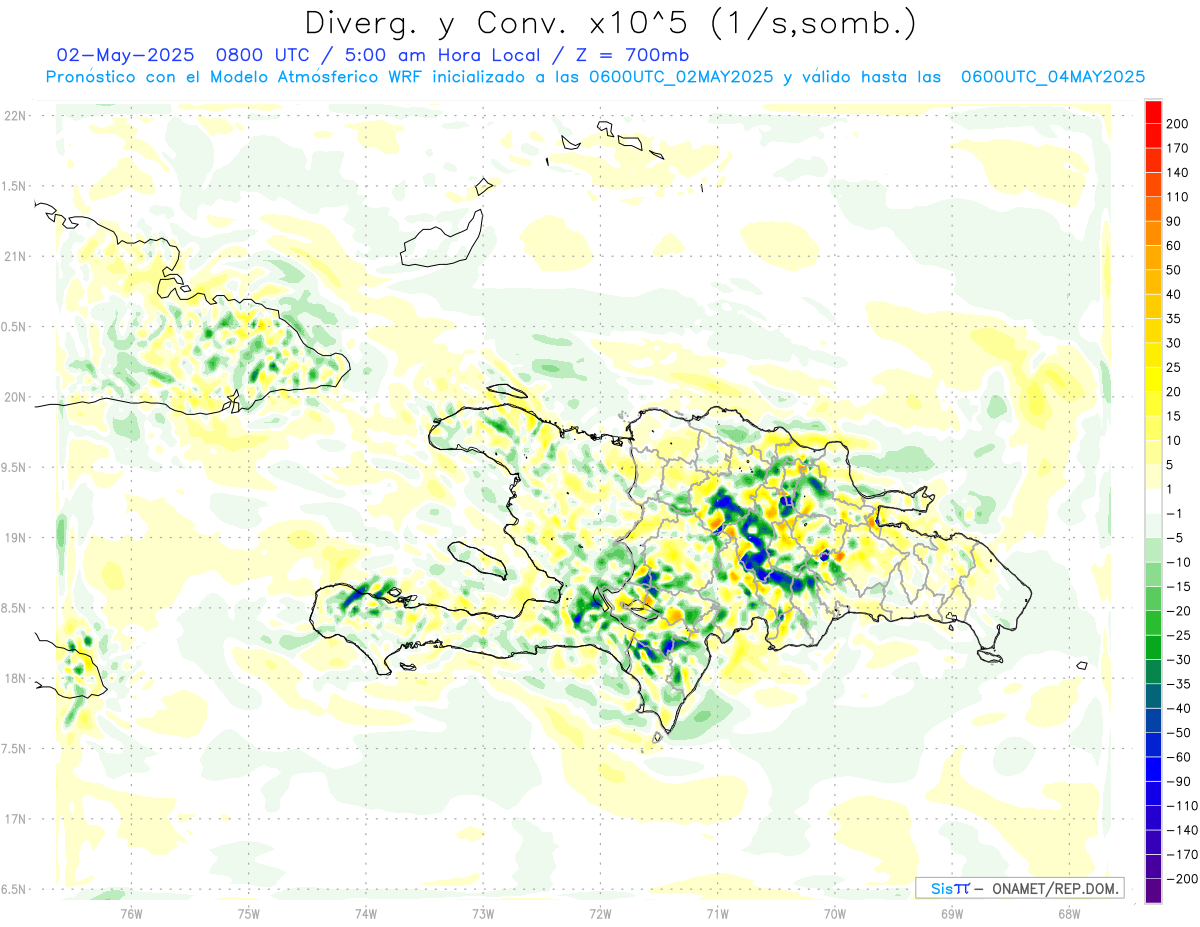Click the initialization time "0600UTC_02MAY2025"

pyautogui.click(x=679, y=77)
